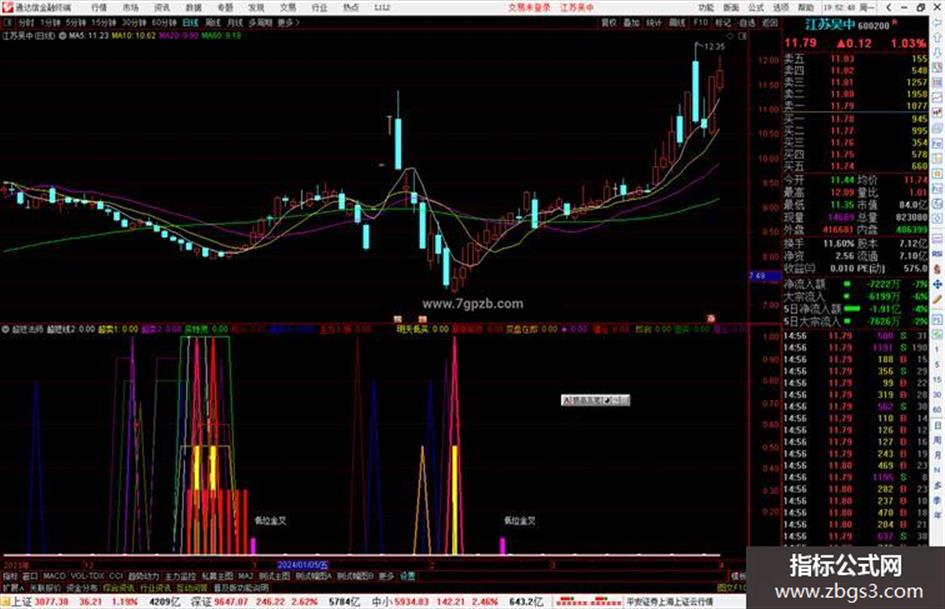Click the gear icon beside the MA5 label

[x=62, y=36]
